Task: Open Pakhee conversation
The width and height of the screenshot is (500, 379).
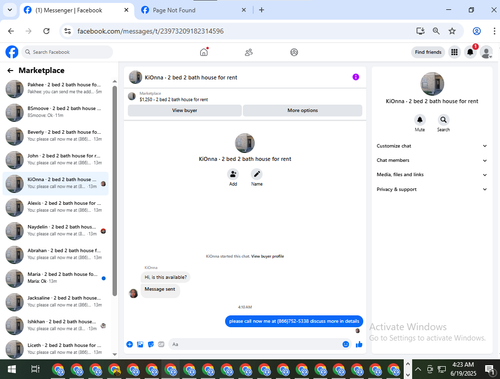Action: [57, 88]
